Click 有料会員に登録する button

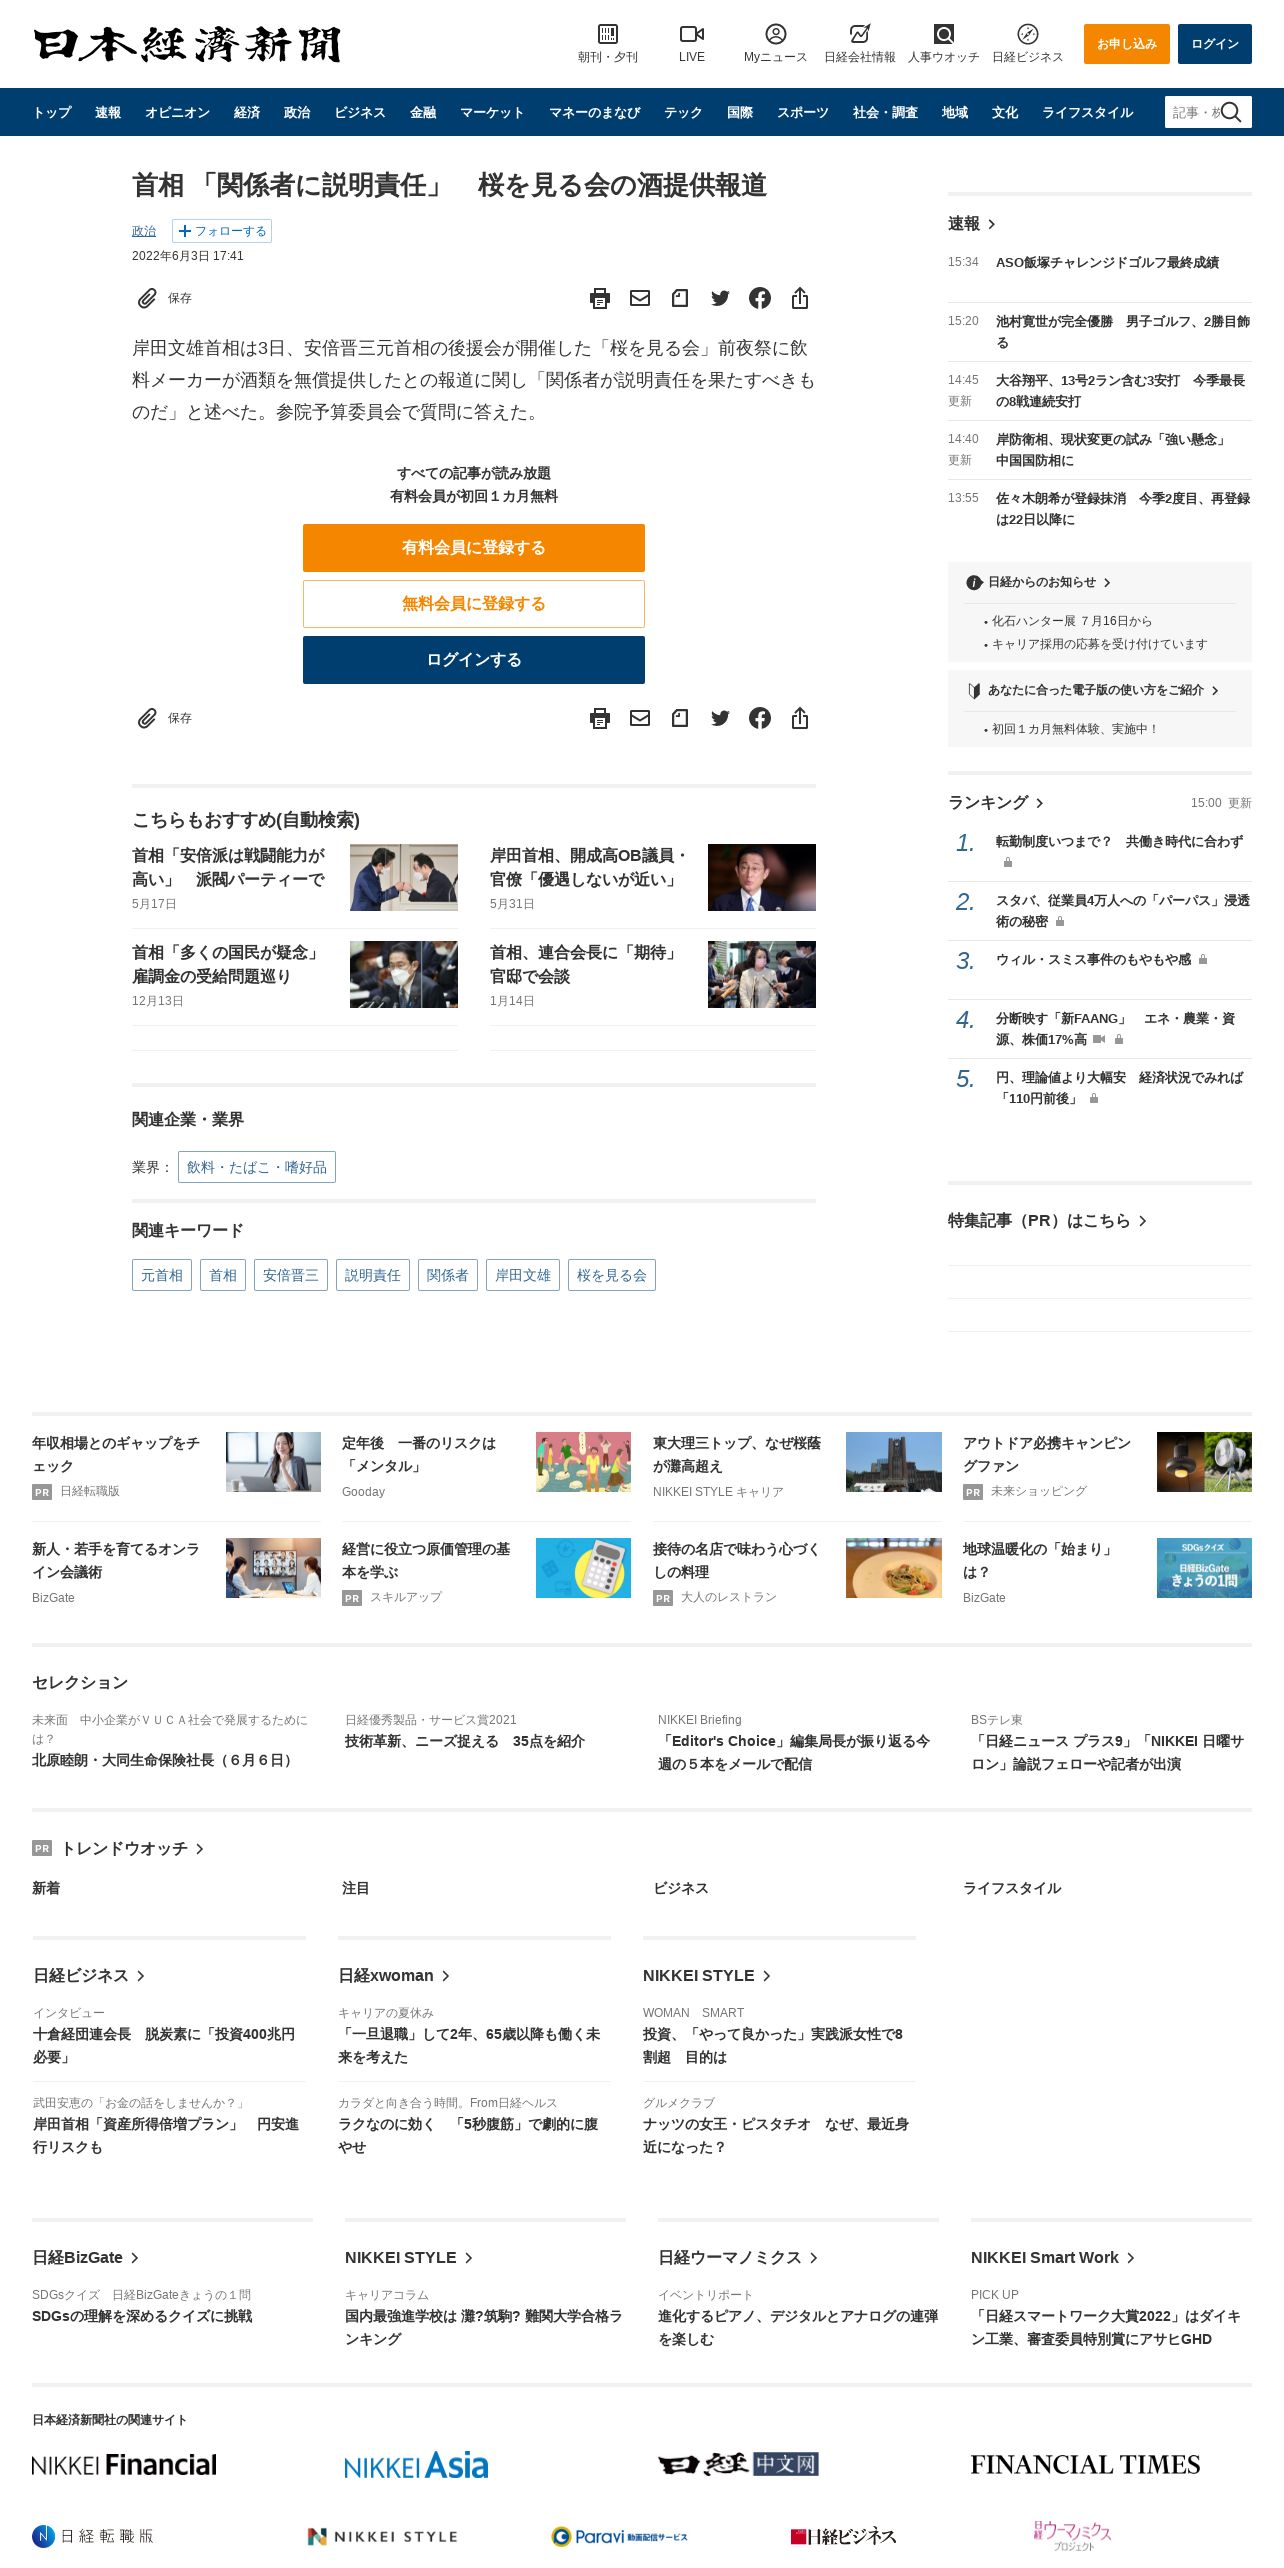[474, 547]
